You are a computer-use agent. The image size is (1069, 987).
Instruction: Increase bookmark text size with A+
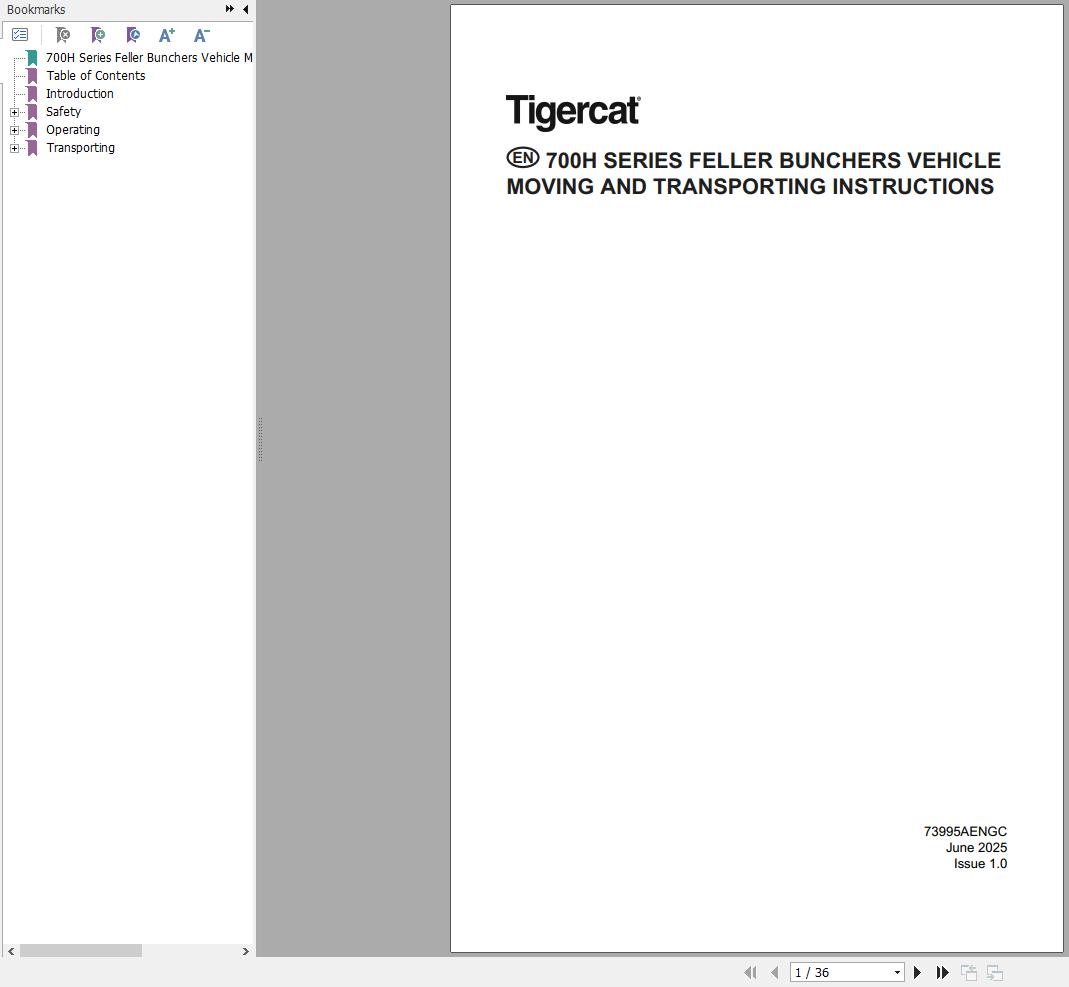[x=167, y=35]
